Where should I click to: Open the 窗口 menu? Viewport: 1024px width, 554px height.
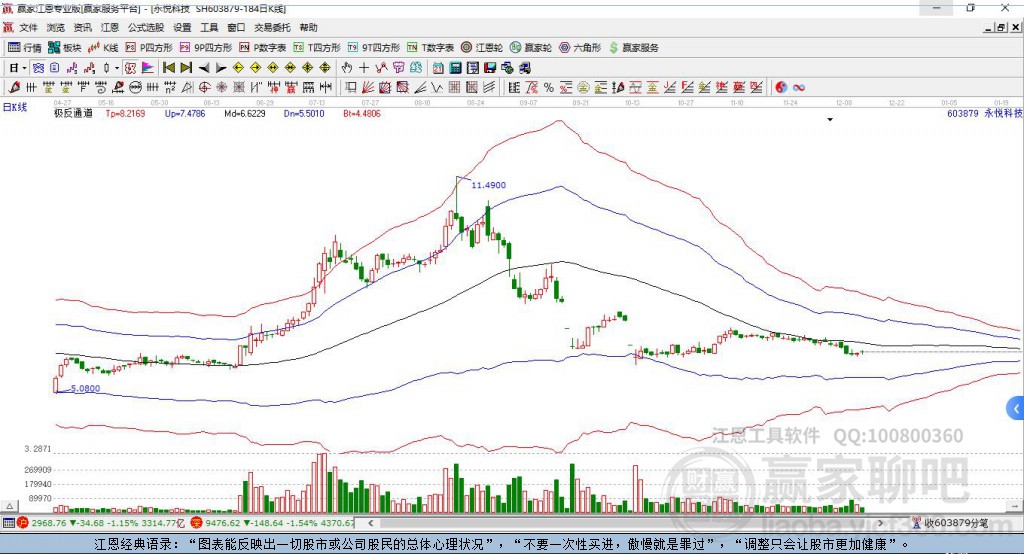236,27
